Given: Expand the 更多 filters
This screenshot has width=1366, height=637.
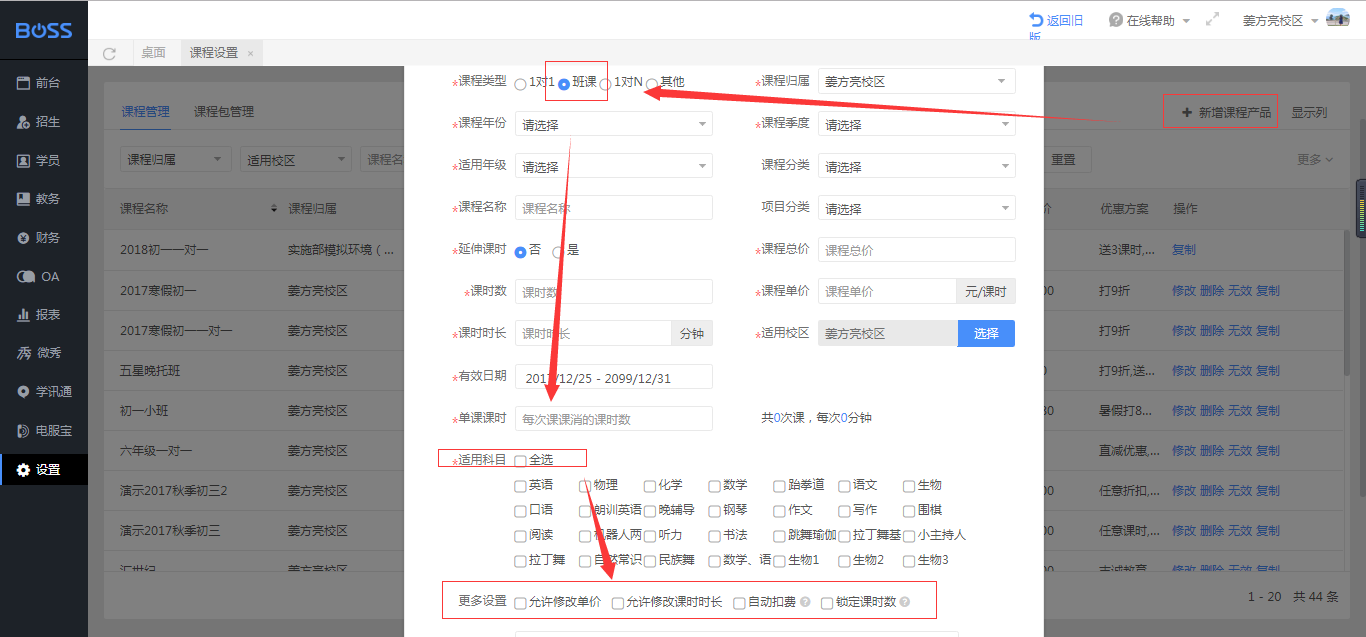Looking at the screenshot, I should [x=1314, y=160].
